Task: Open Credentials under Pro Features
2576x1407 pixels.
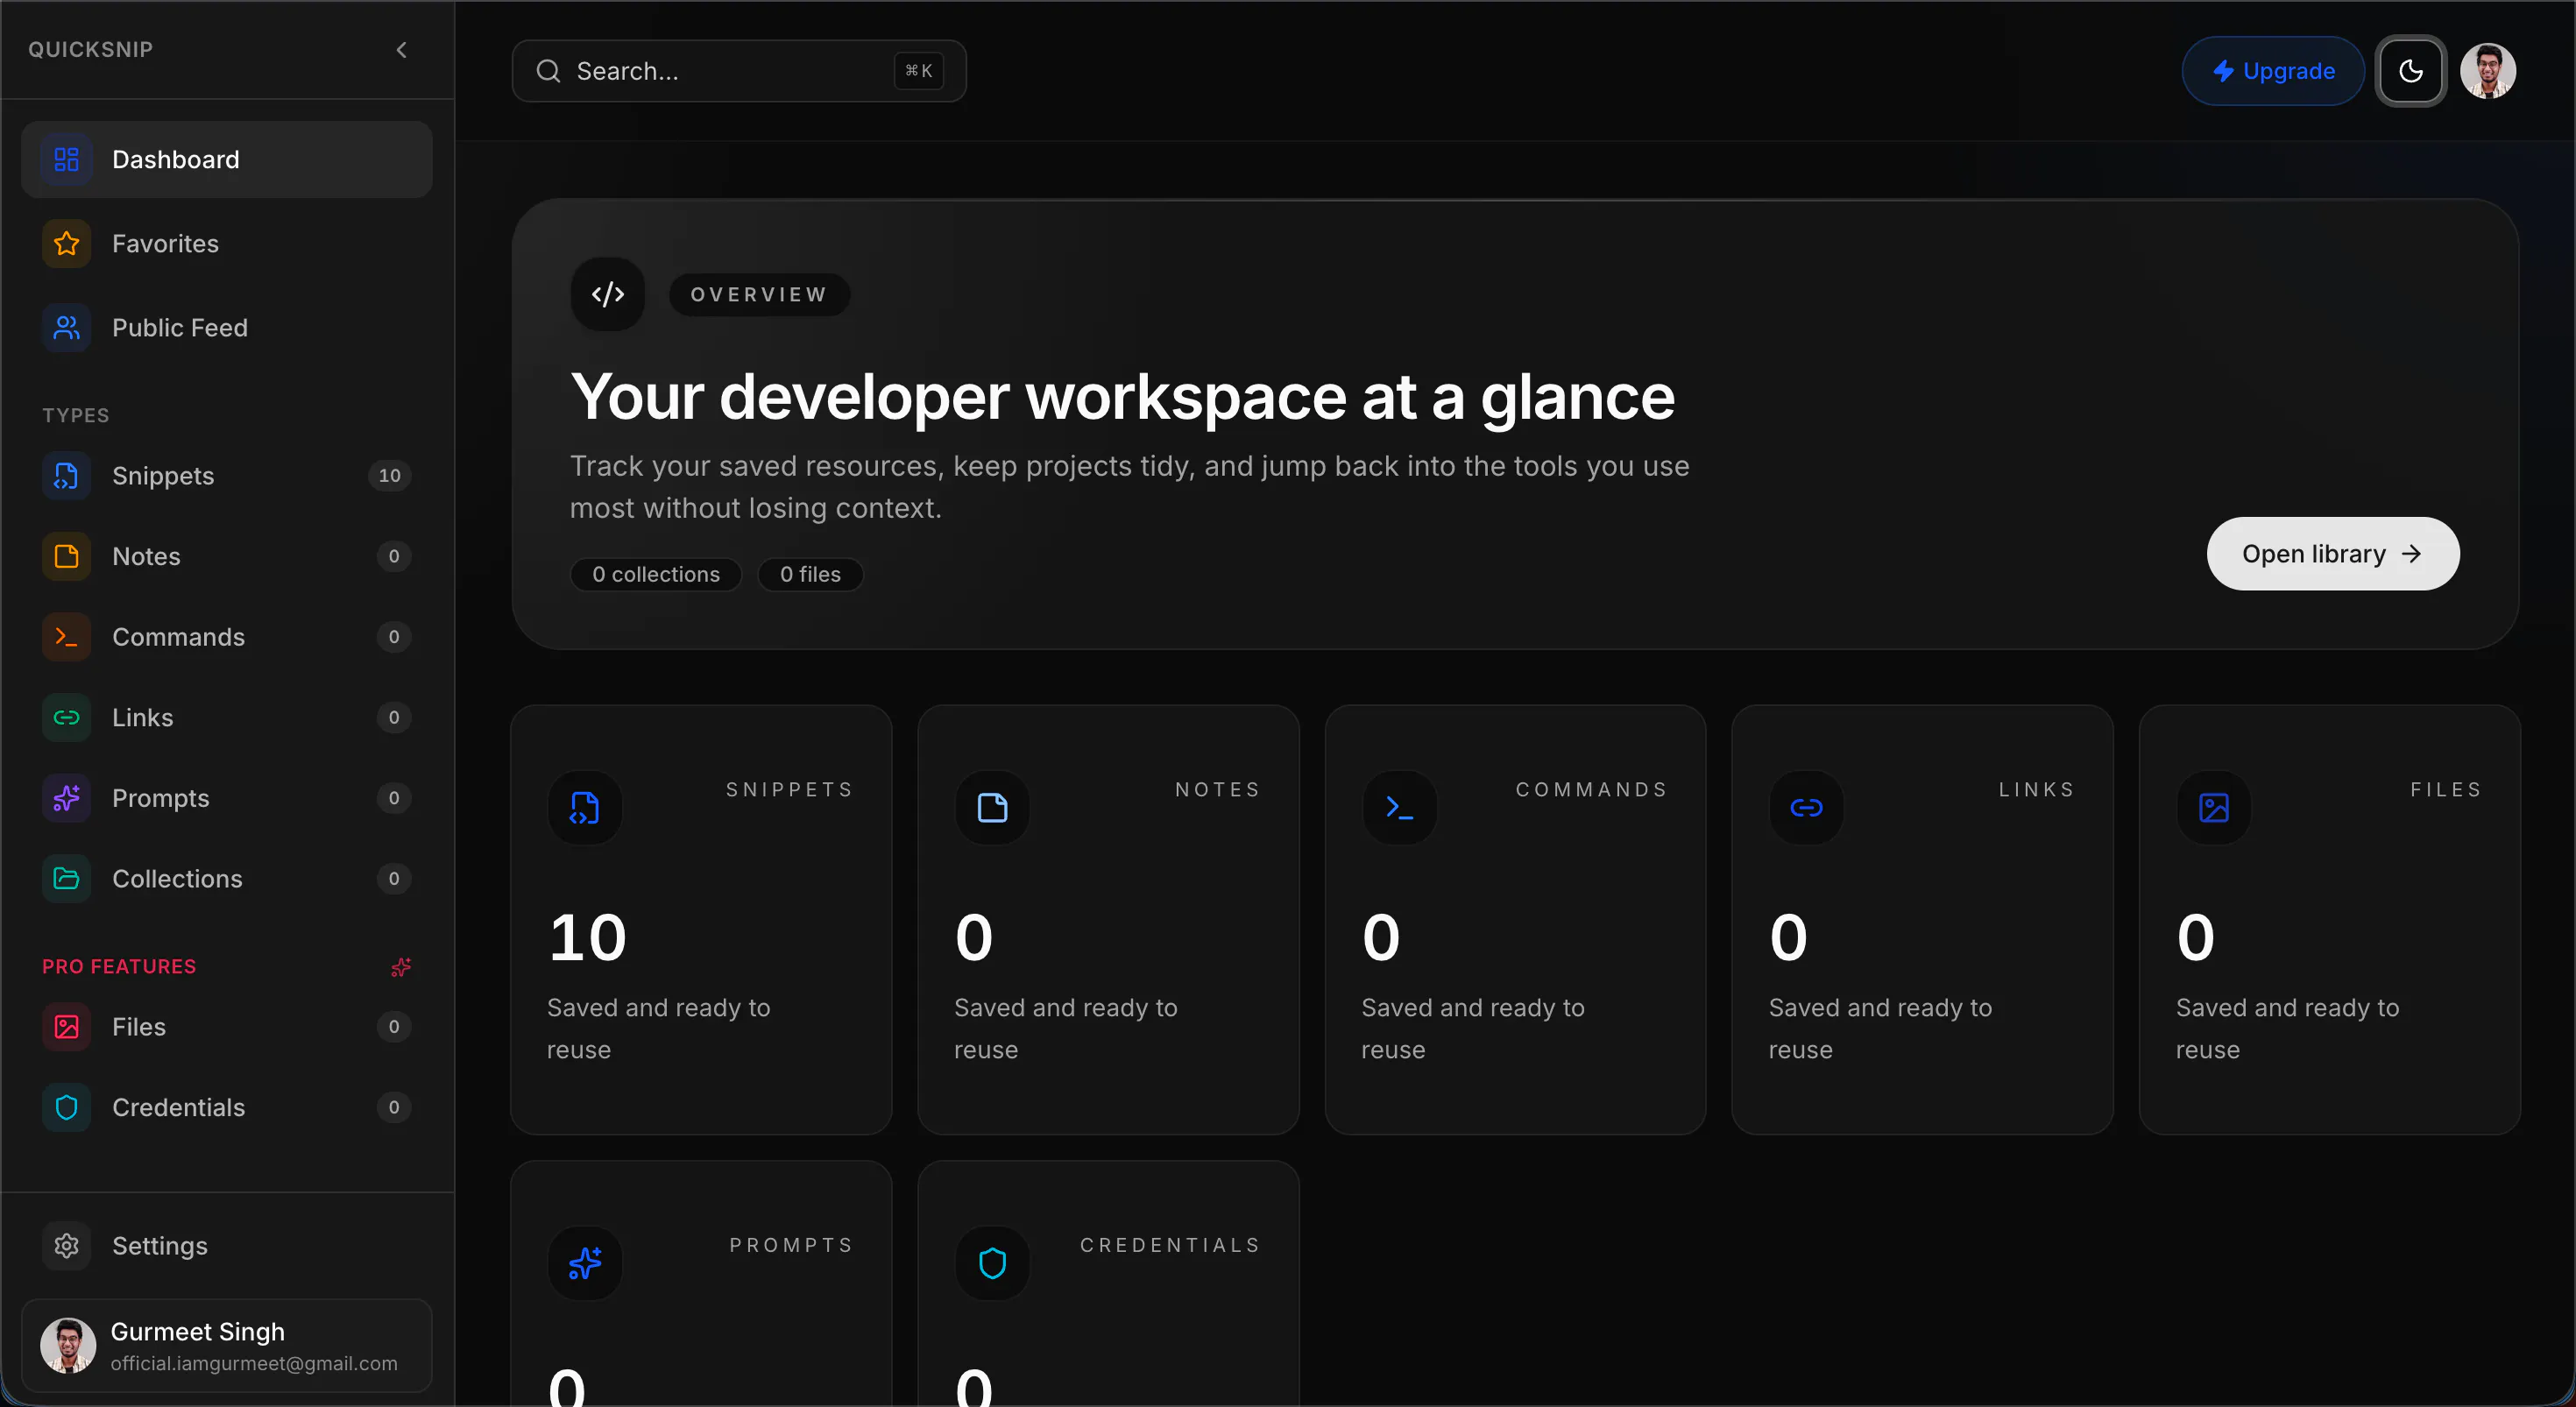Action: tap(227, 1107)
